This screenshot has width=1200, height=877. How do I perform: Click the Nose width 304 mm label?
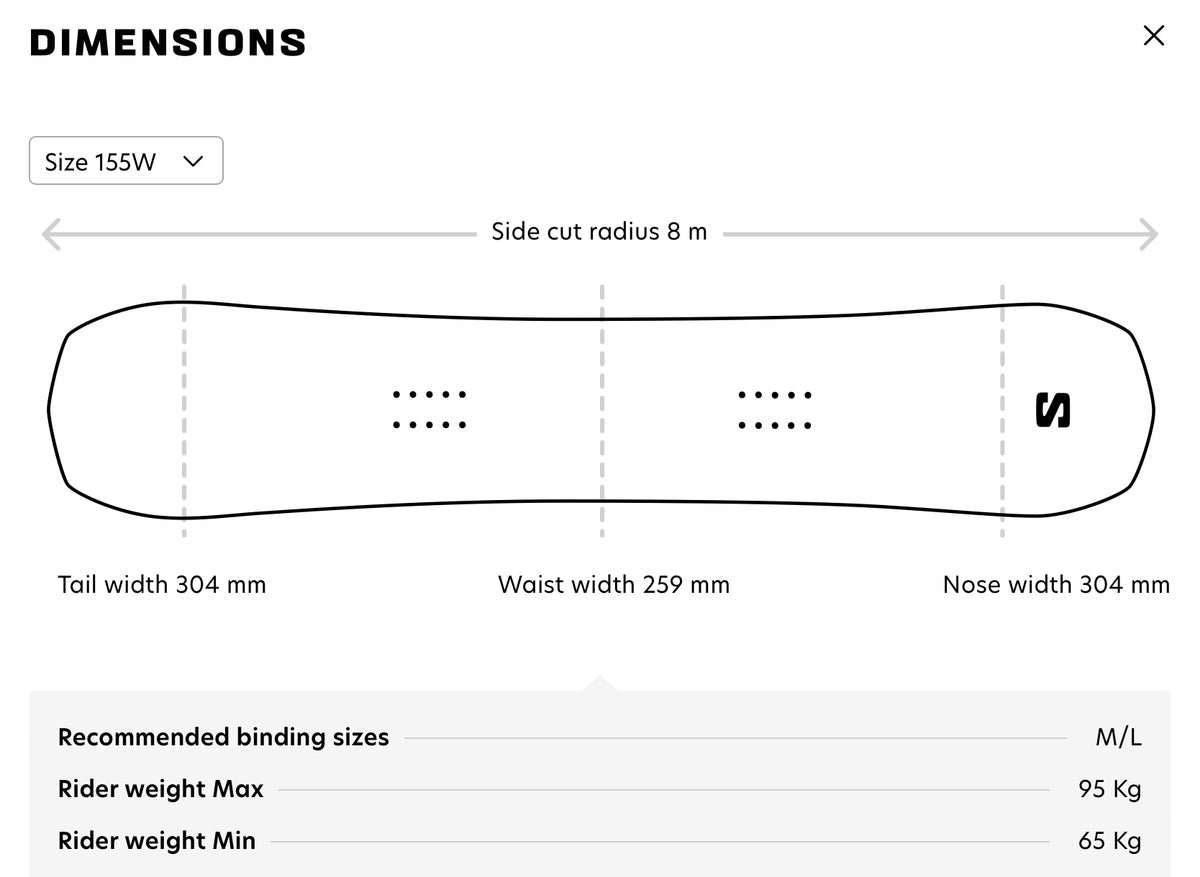click(1056, 584)
